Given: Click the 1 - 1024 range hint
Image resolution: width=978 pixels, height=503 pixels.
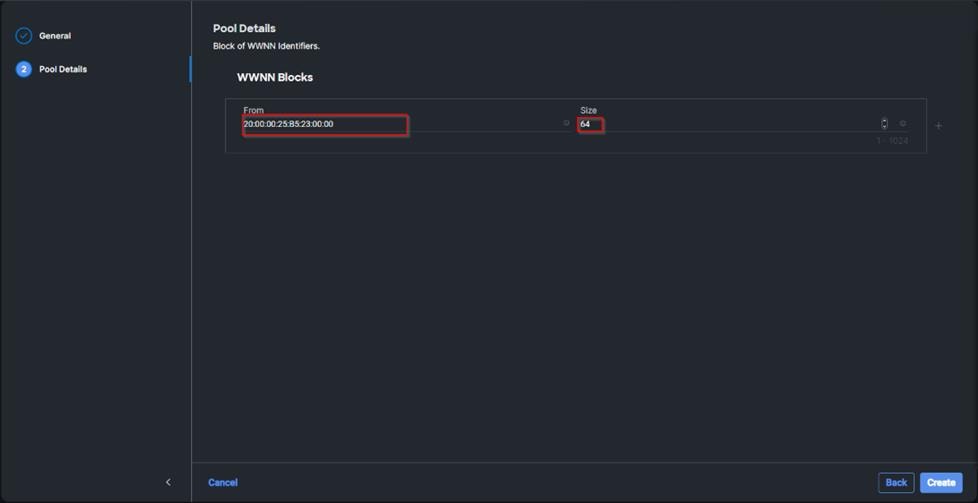Looking at the screenshot, I should 892,141.
